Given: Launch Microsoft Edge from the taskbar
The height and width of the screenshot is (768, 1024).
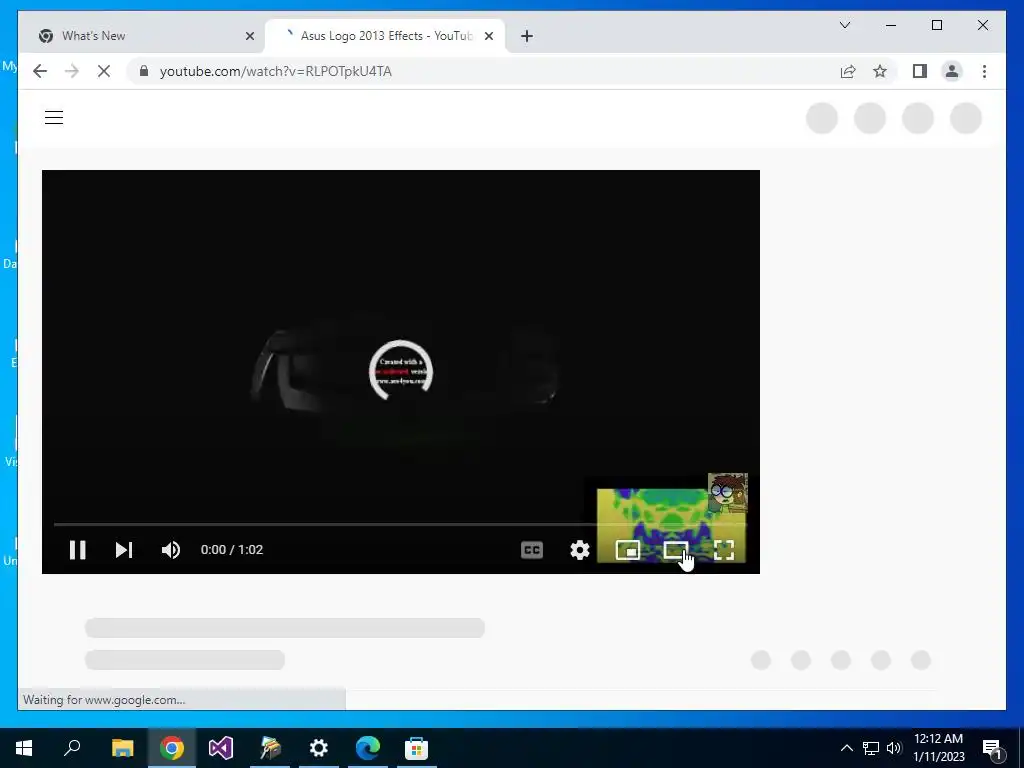Looking at the screenshot, I should point(368,748).
